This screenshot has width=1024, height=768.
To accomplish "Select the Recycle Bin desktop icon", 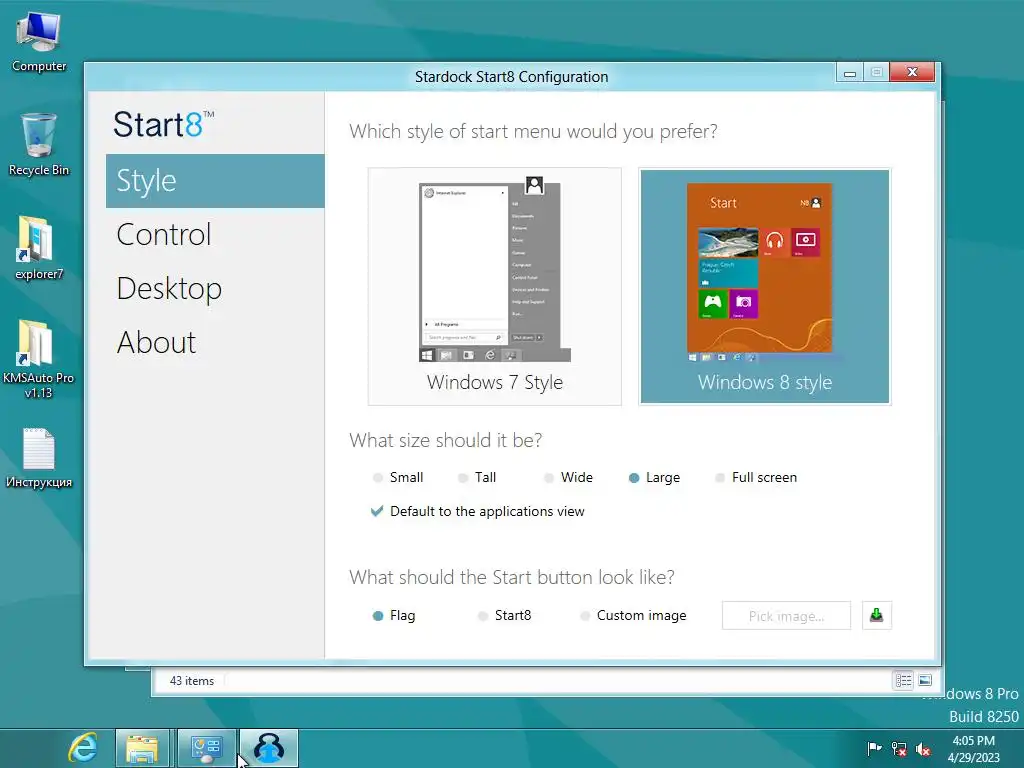I will [39, 144].
